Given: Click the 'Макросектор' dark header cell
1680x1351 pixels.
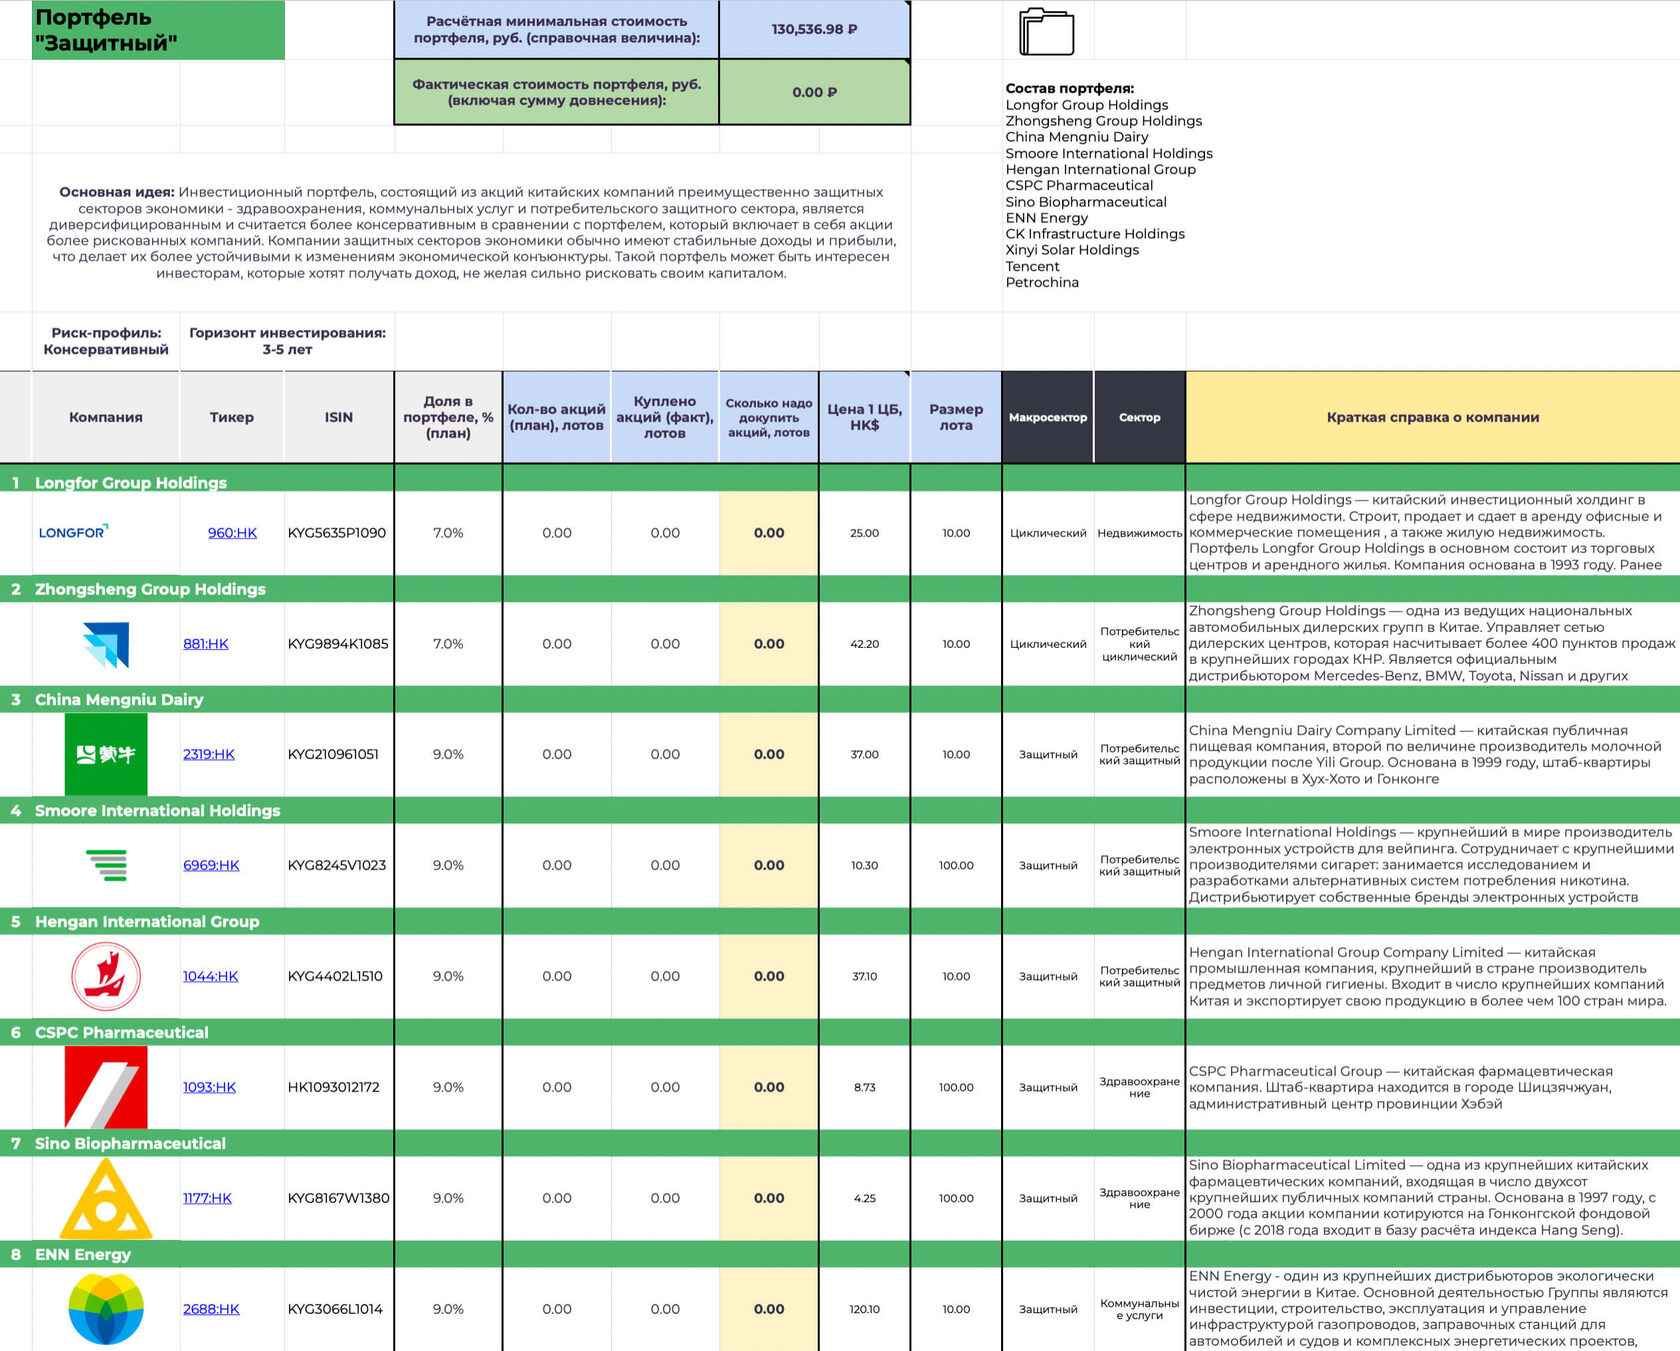Looking at the screenshot, I should pyautogui.click(x=1048, y=417).
